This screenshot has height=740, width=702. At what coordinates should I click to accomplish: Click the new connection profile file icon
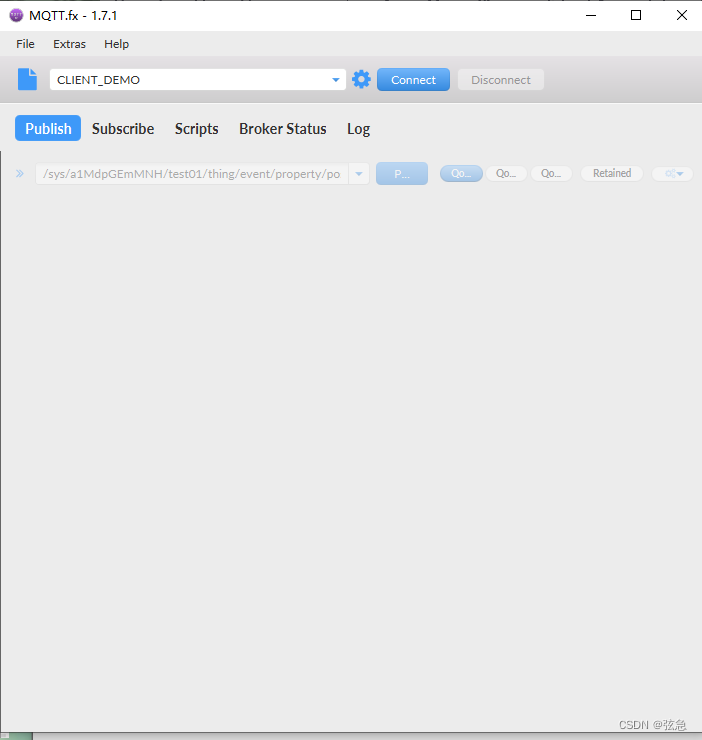[27, 79]
